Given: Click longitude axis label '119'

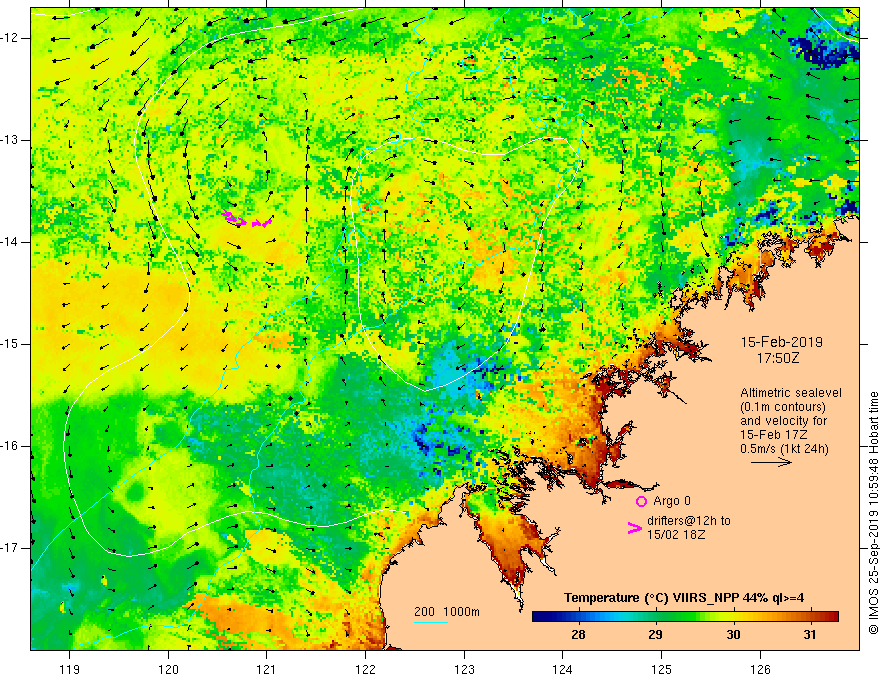Looking at the screenshot, I should 69,669.
